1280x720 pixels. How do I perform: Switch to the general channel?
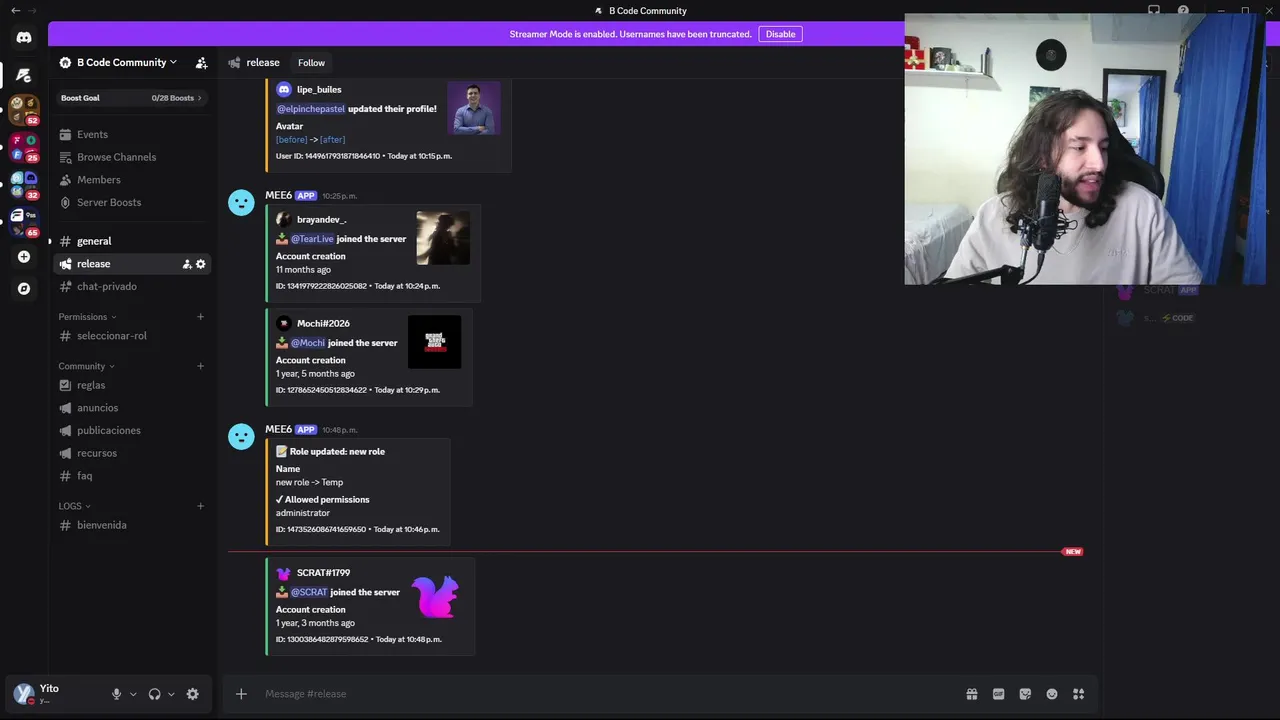pyautogui.click(x=132, y=241)
